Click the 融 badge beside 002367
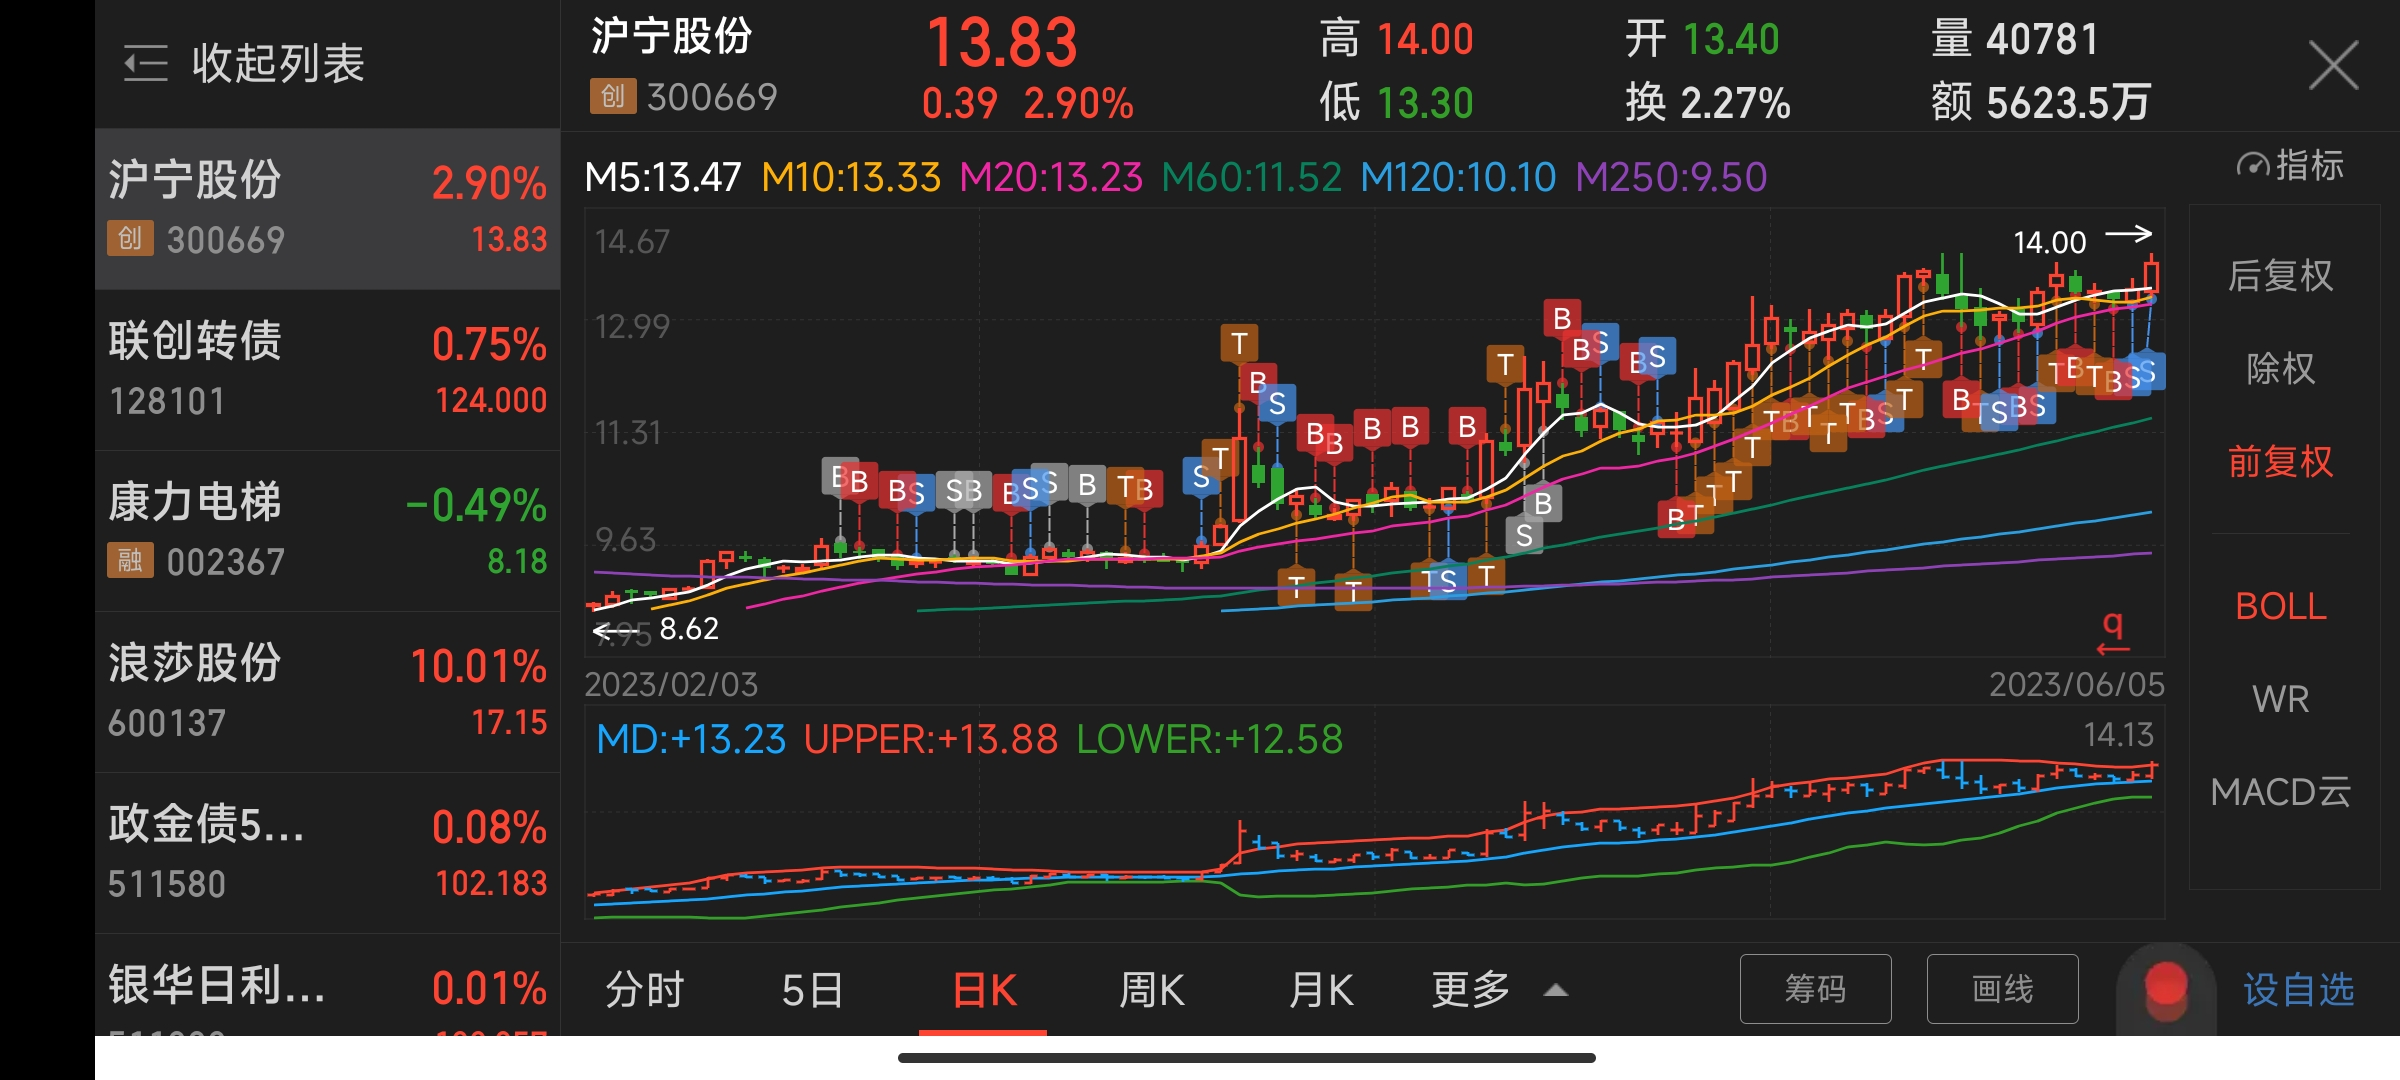Screen dimensions: 2400x1080 [x=130, y=561]
